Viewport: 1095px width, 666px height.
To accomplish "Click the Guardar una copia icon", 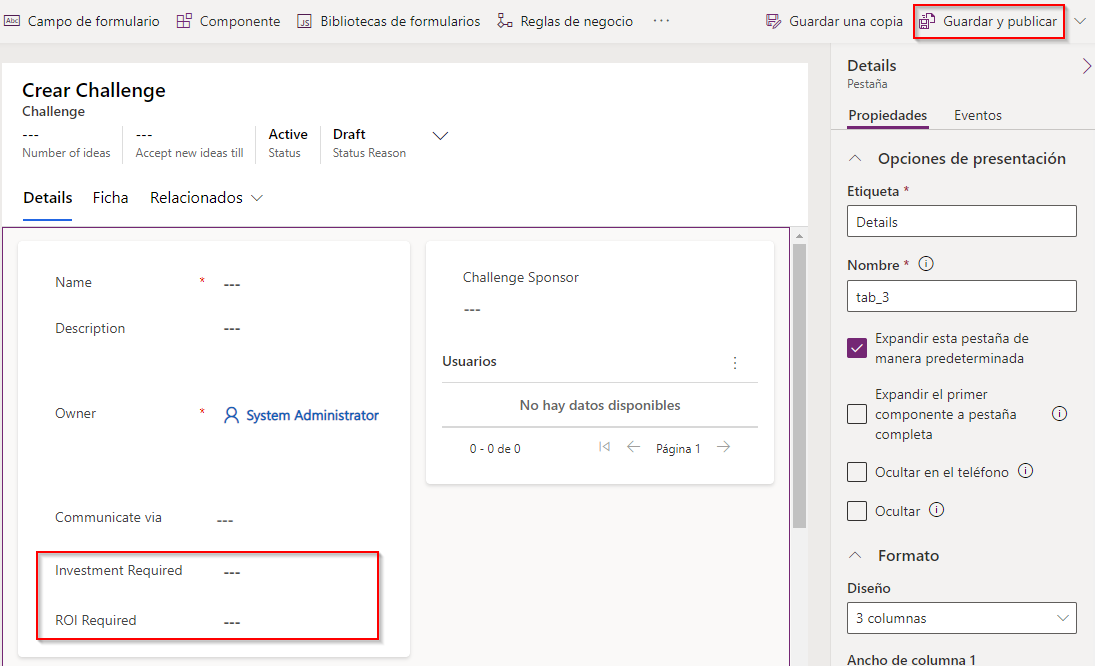I will tap(772, 21).
